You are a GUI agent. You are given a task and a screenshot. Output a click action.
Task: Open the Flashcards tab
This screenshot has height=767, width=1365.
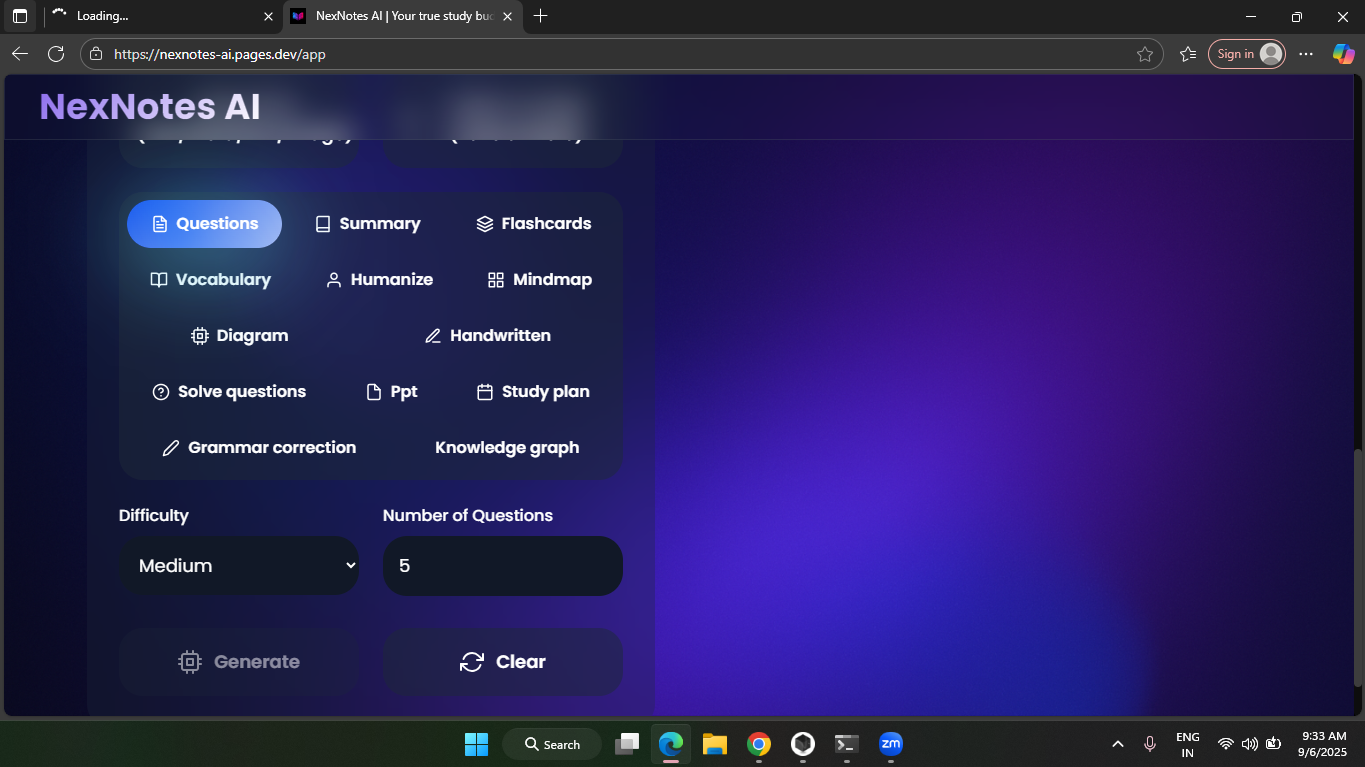(533, 224)
